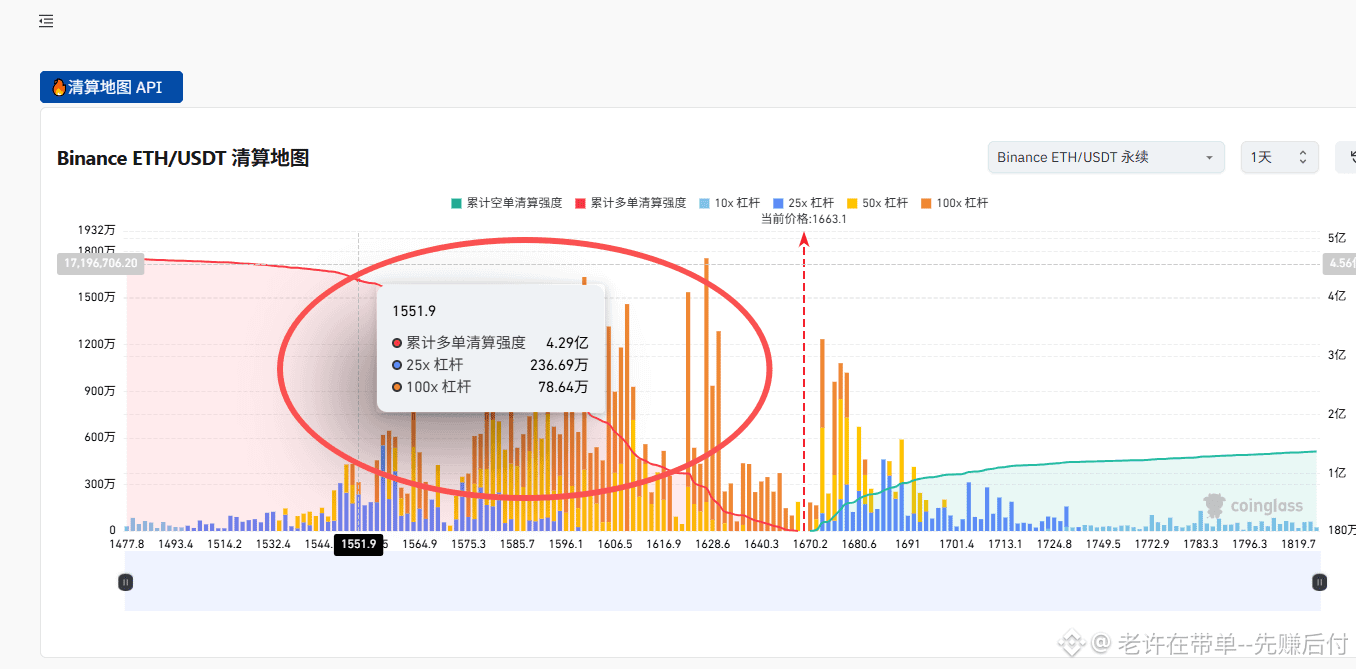Open the 清算地图 API button
The image size is (1356, 669).
111,87
